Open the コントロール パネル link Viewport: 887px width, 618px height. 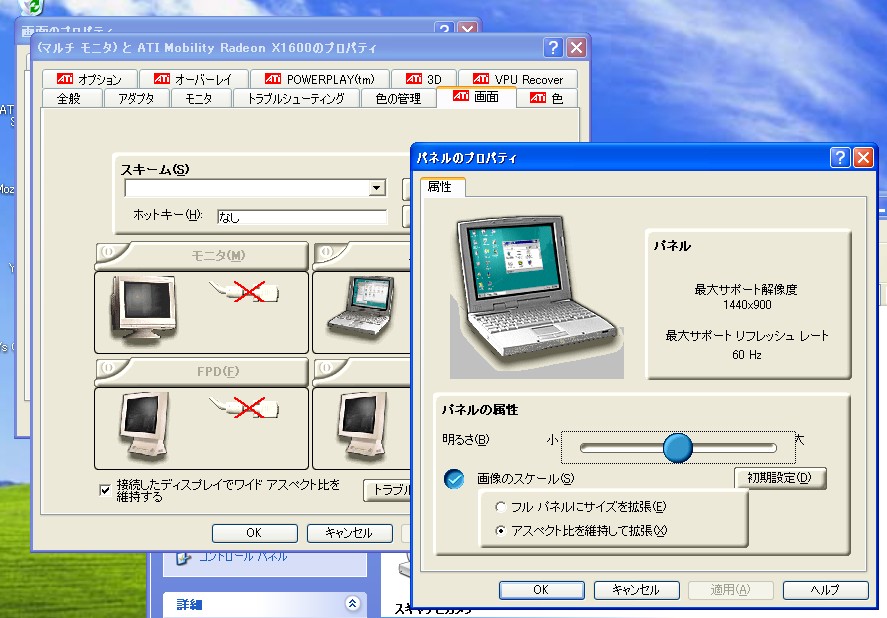click(243, 557)
